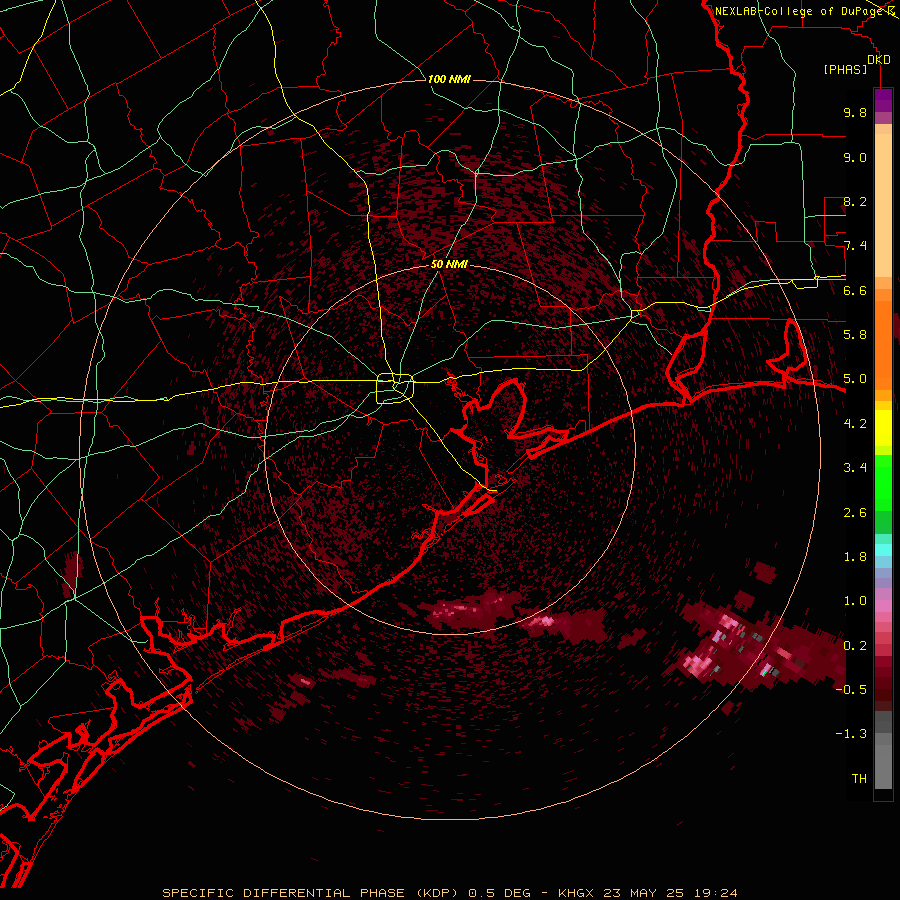Click the 8.2 scale value
Image resolution: width=900 pixels, height=900 pixels.
[x=855, y=201]
